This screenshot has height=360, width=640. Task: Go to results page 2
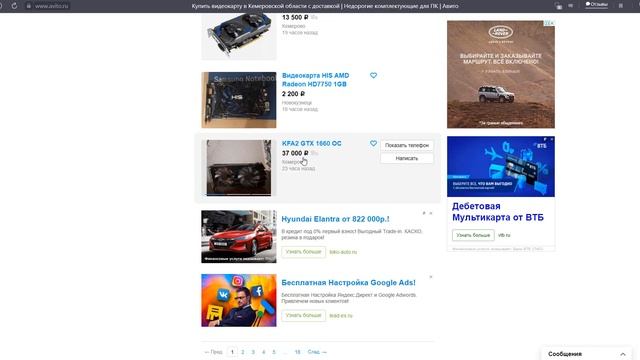243,352
